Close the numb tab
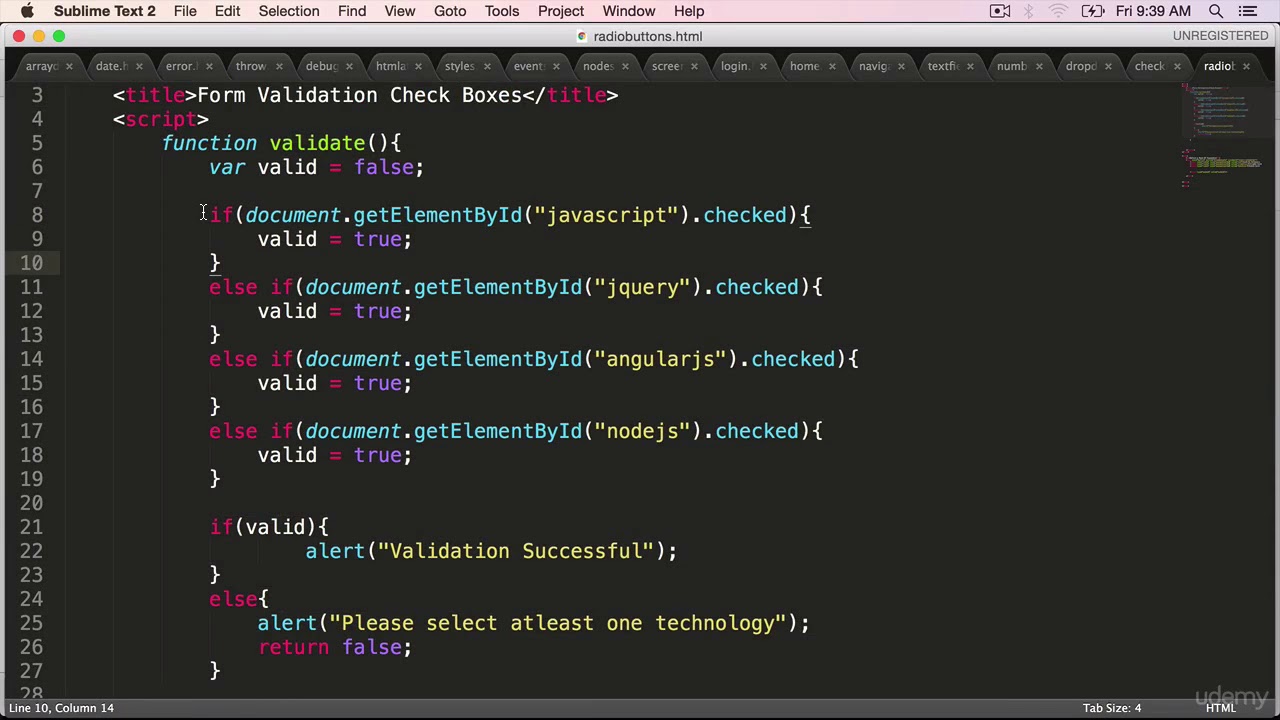Viewport: 1280px width, 720px height. (x=1039, y=67)
